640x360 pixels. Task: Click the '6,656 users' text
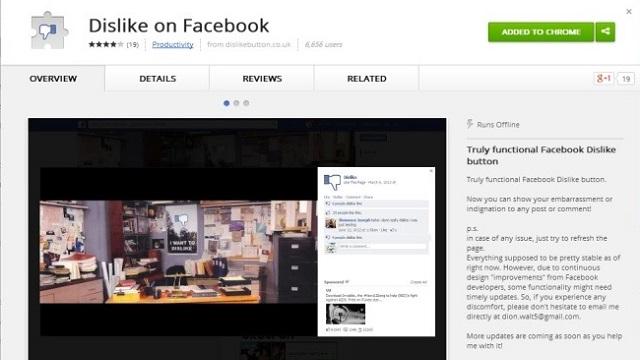(324, 44)
